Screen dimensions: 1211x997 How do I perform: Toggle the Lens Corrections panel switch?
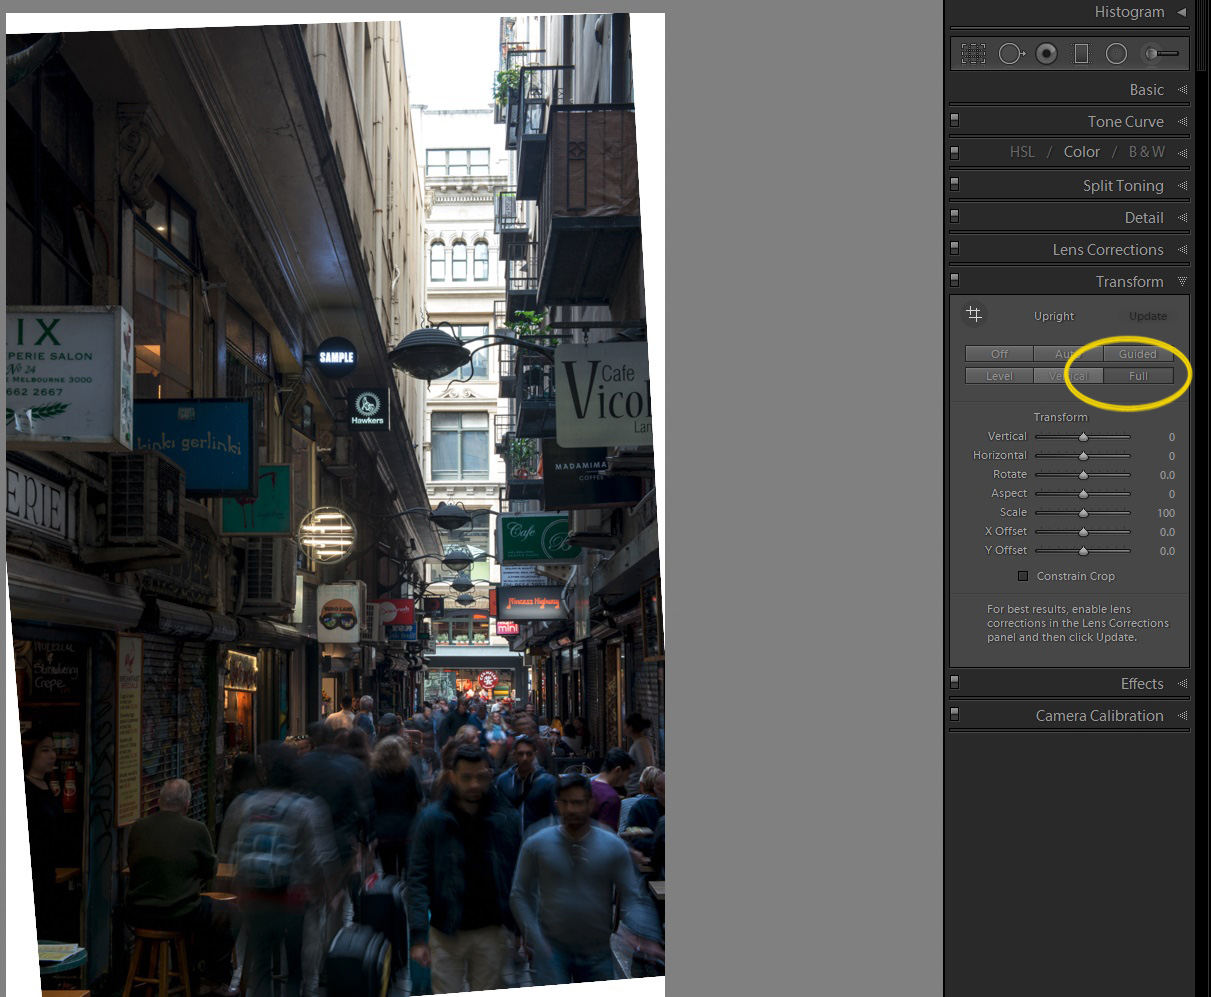955,249
